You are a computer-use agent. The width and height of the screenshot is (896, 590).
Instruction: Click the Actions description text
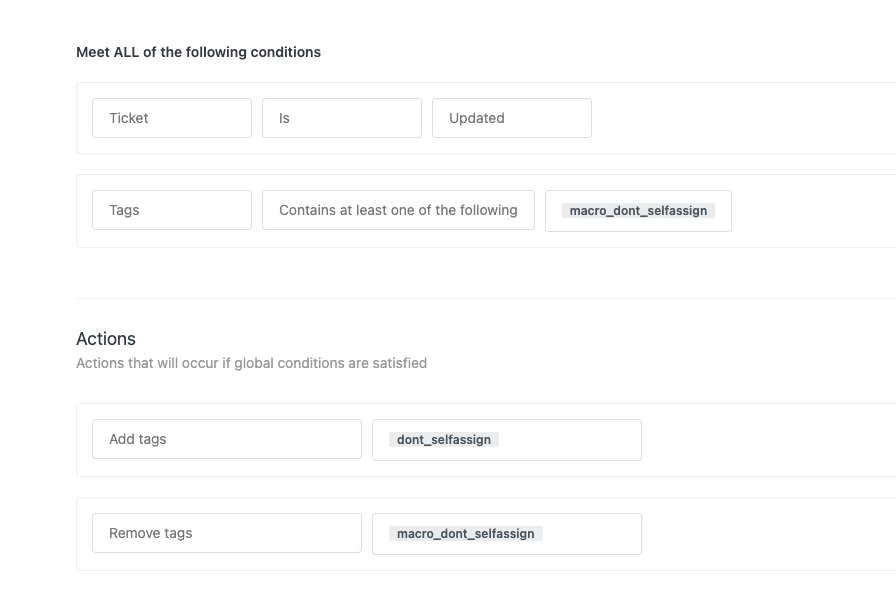tap(251, 363)
